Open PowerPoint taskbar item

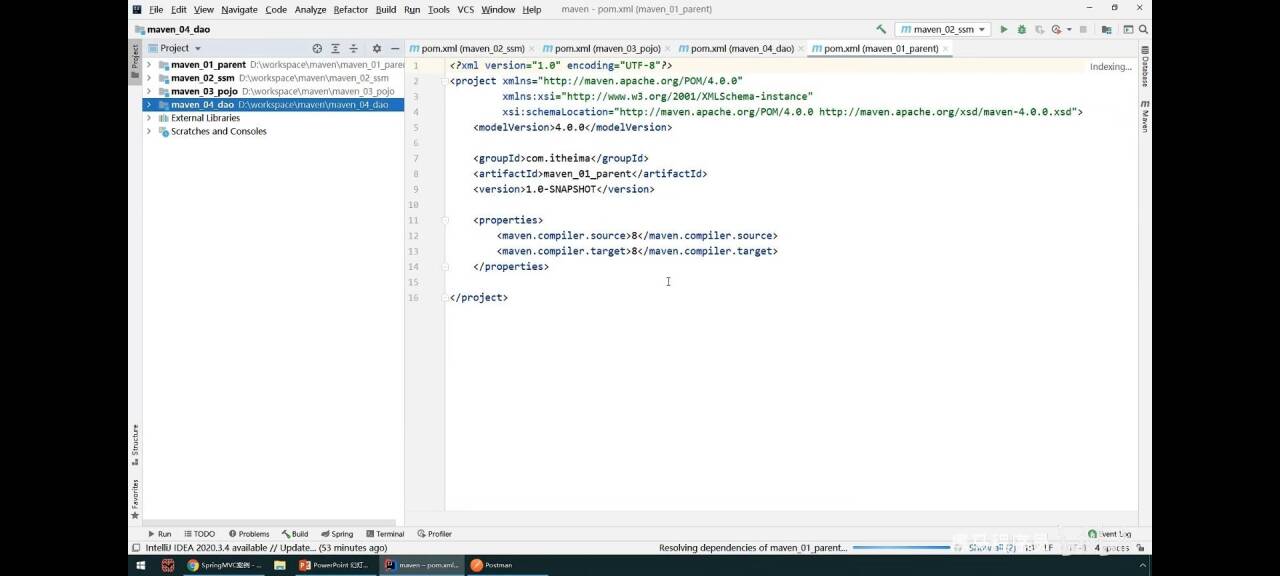pyautogui.click(x=336, y=565)
